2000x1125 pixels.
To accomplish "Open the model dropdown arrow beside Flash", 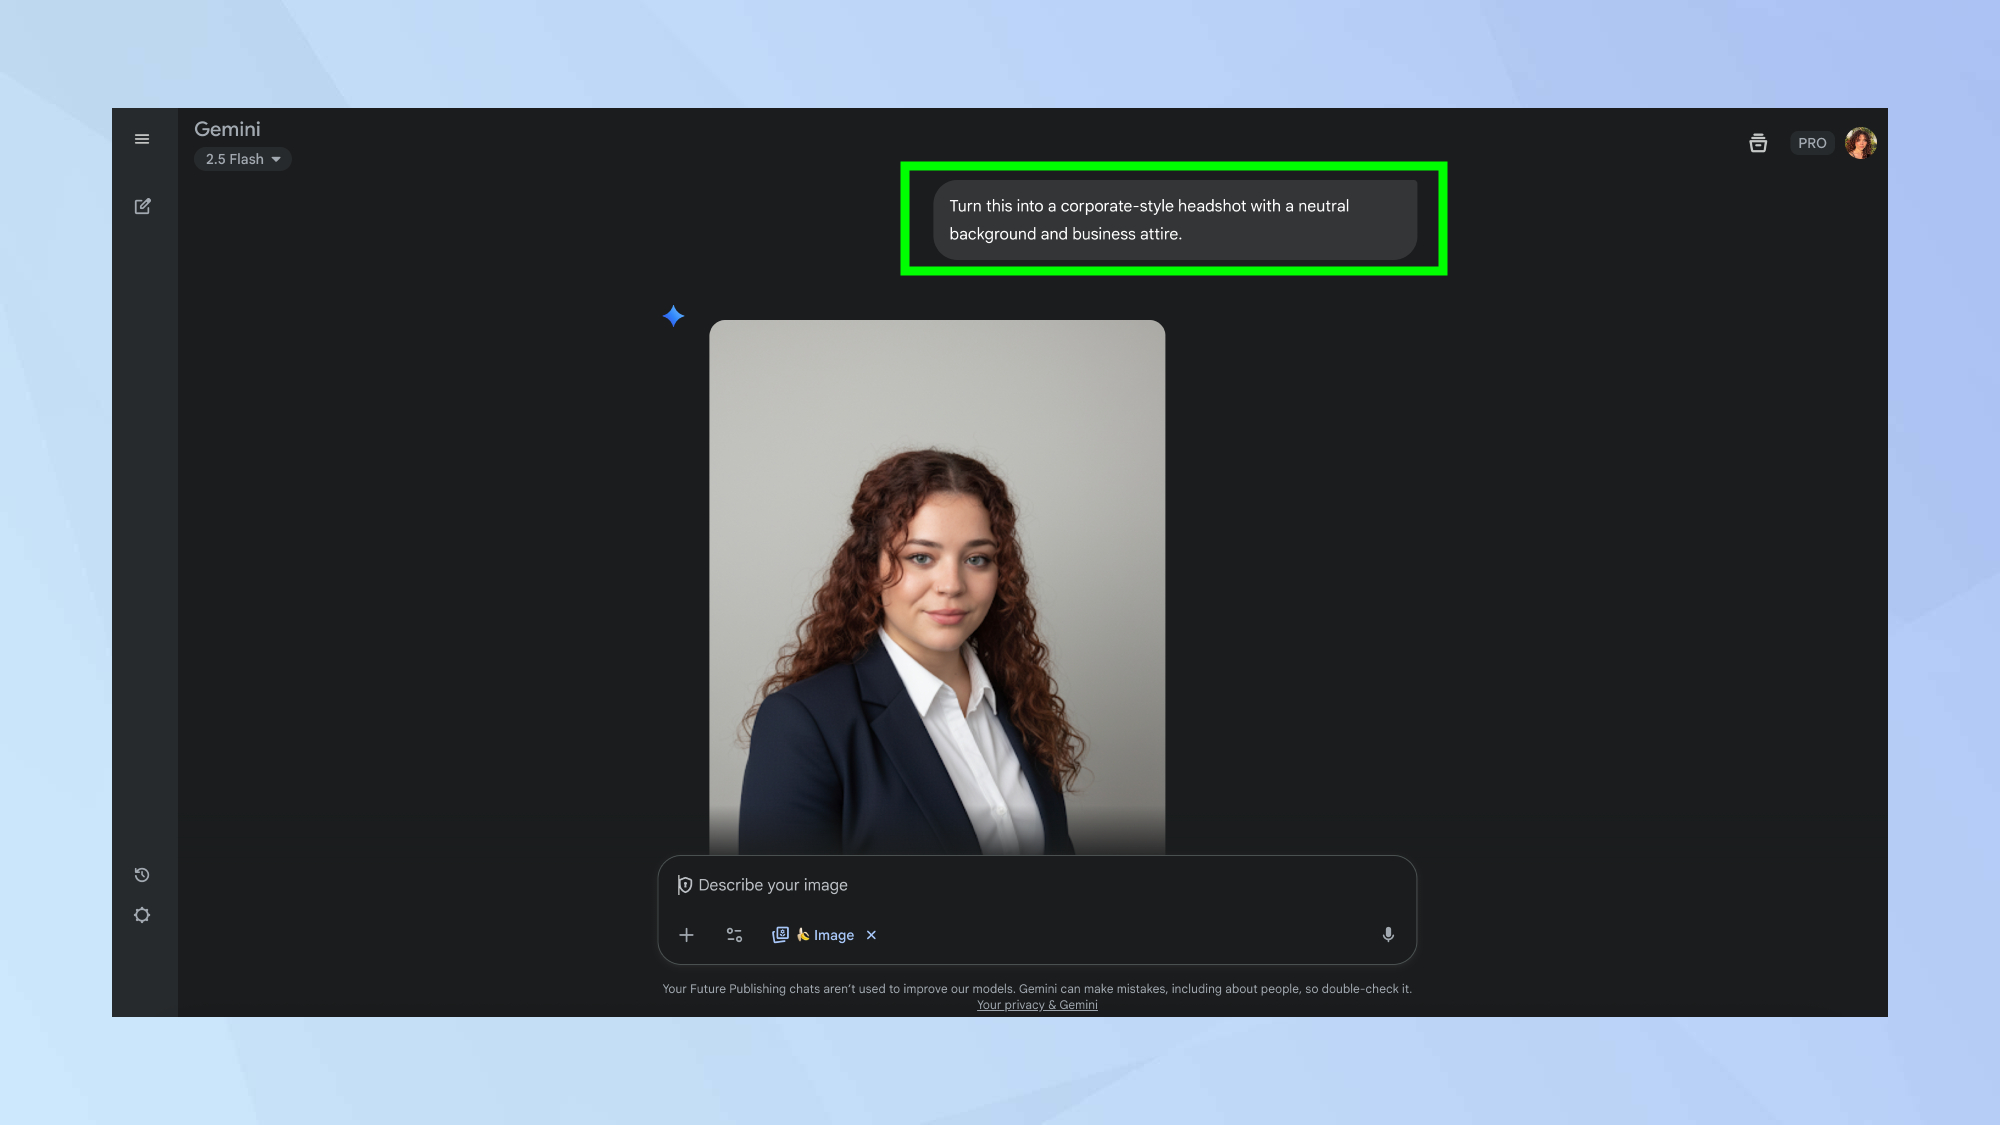I will pos(276,159).
